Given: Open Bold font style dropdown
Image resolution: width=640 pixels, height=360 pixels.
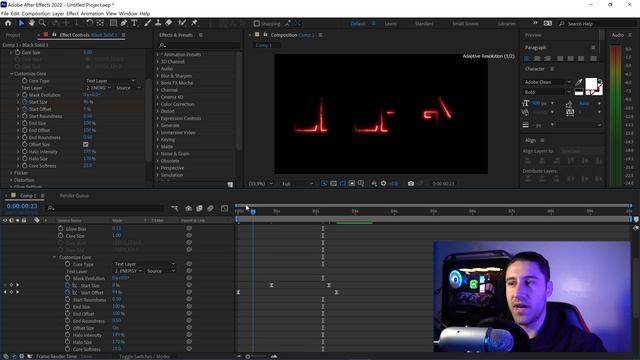Looking at the screenshot, I should pos(547,92).
